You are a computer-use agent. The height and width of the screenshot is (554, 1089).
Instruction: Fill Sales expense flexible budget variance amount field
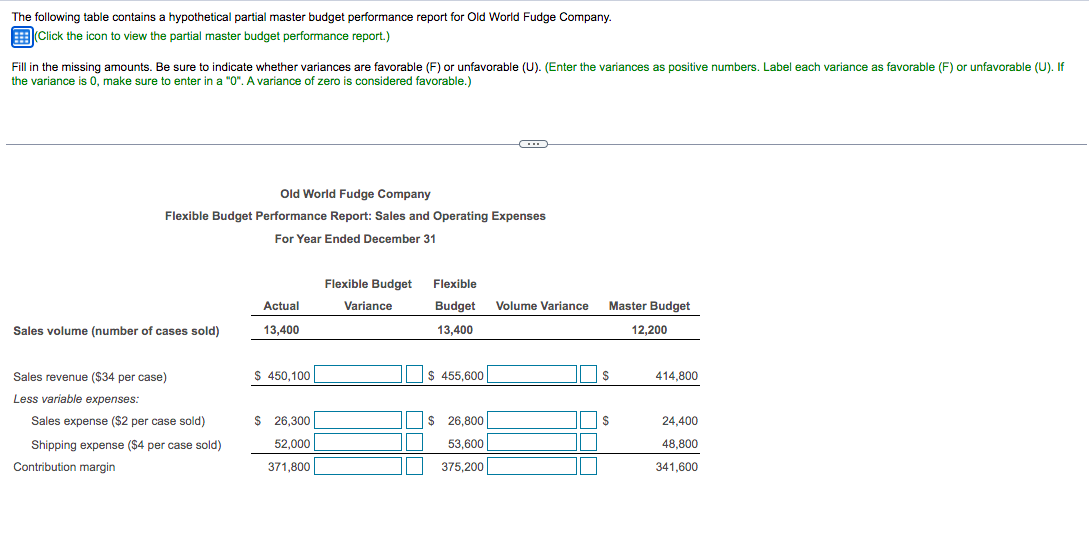tap(358, 420)
